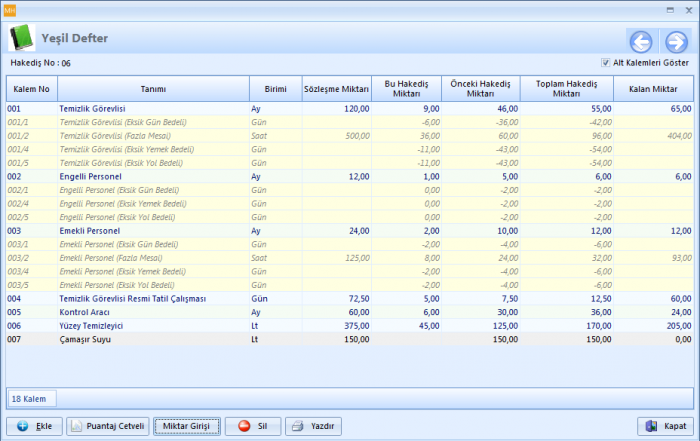Click the Birimi column header
Viewport: 700px width, 441px height.
274,88
